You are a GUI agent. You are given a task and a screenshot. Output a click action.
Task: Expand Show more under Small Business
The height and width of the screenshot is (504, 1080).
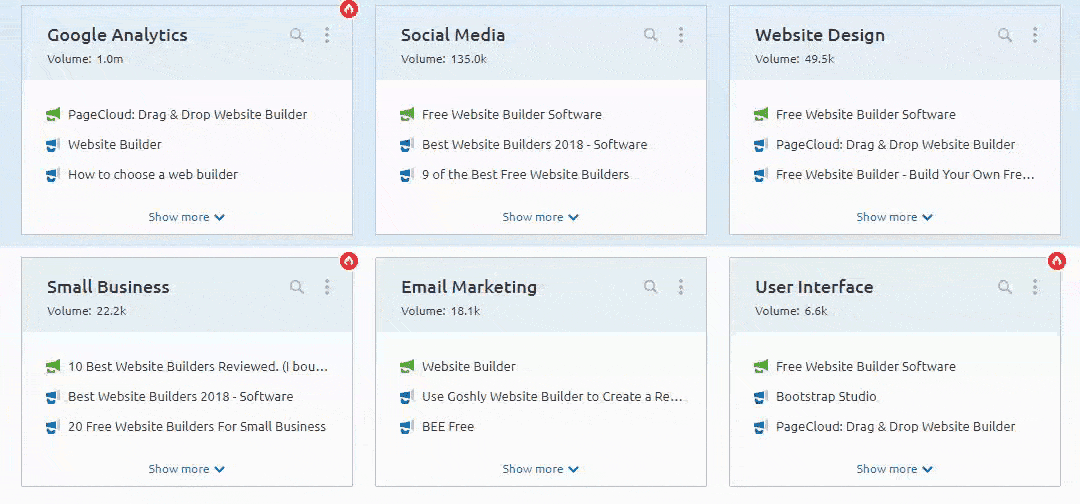186,469
